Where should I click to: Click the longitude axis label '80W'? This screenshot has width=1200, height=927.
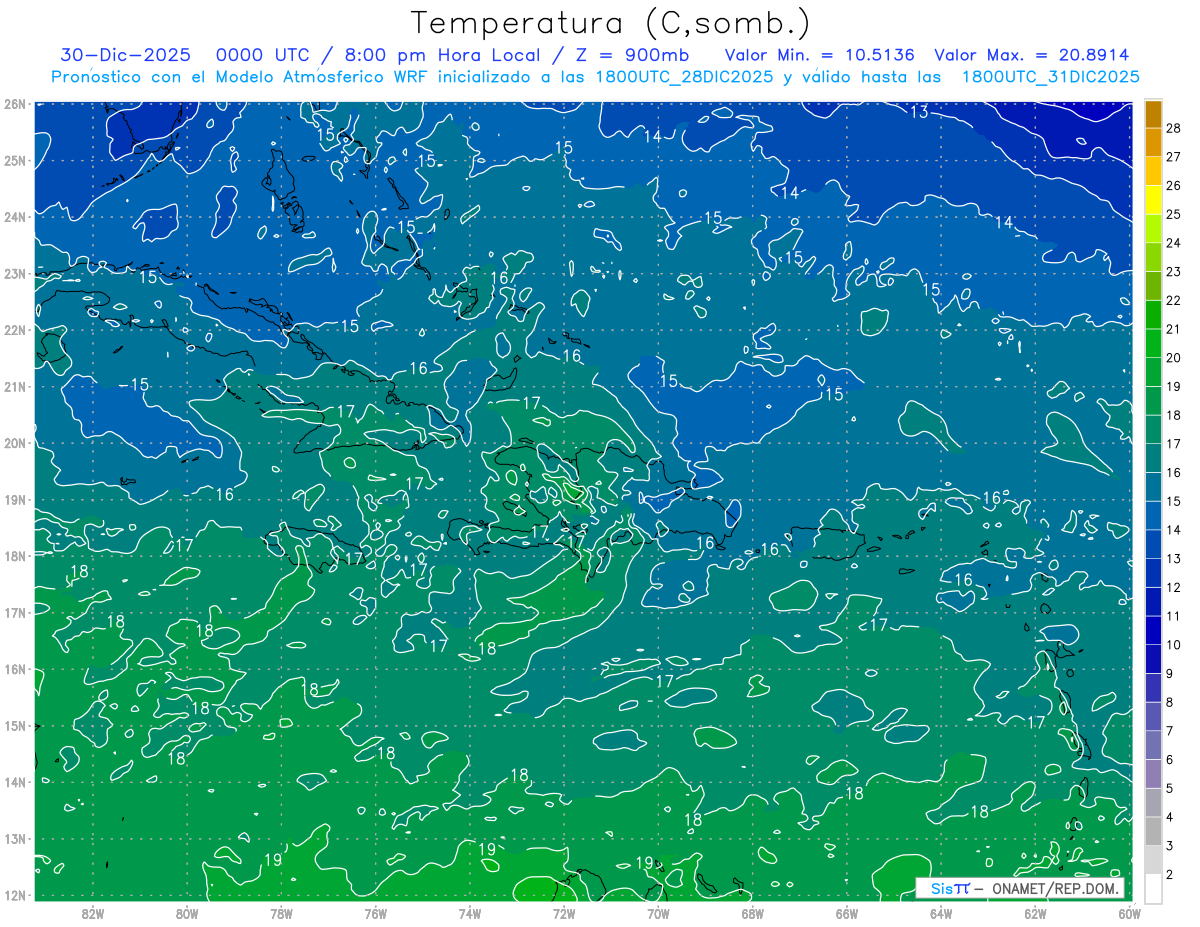coord(187,914)
